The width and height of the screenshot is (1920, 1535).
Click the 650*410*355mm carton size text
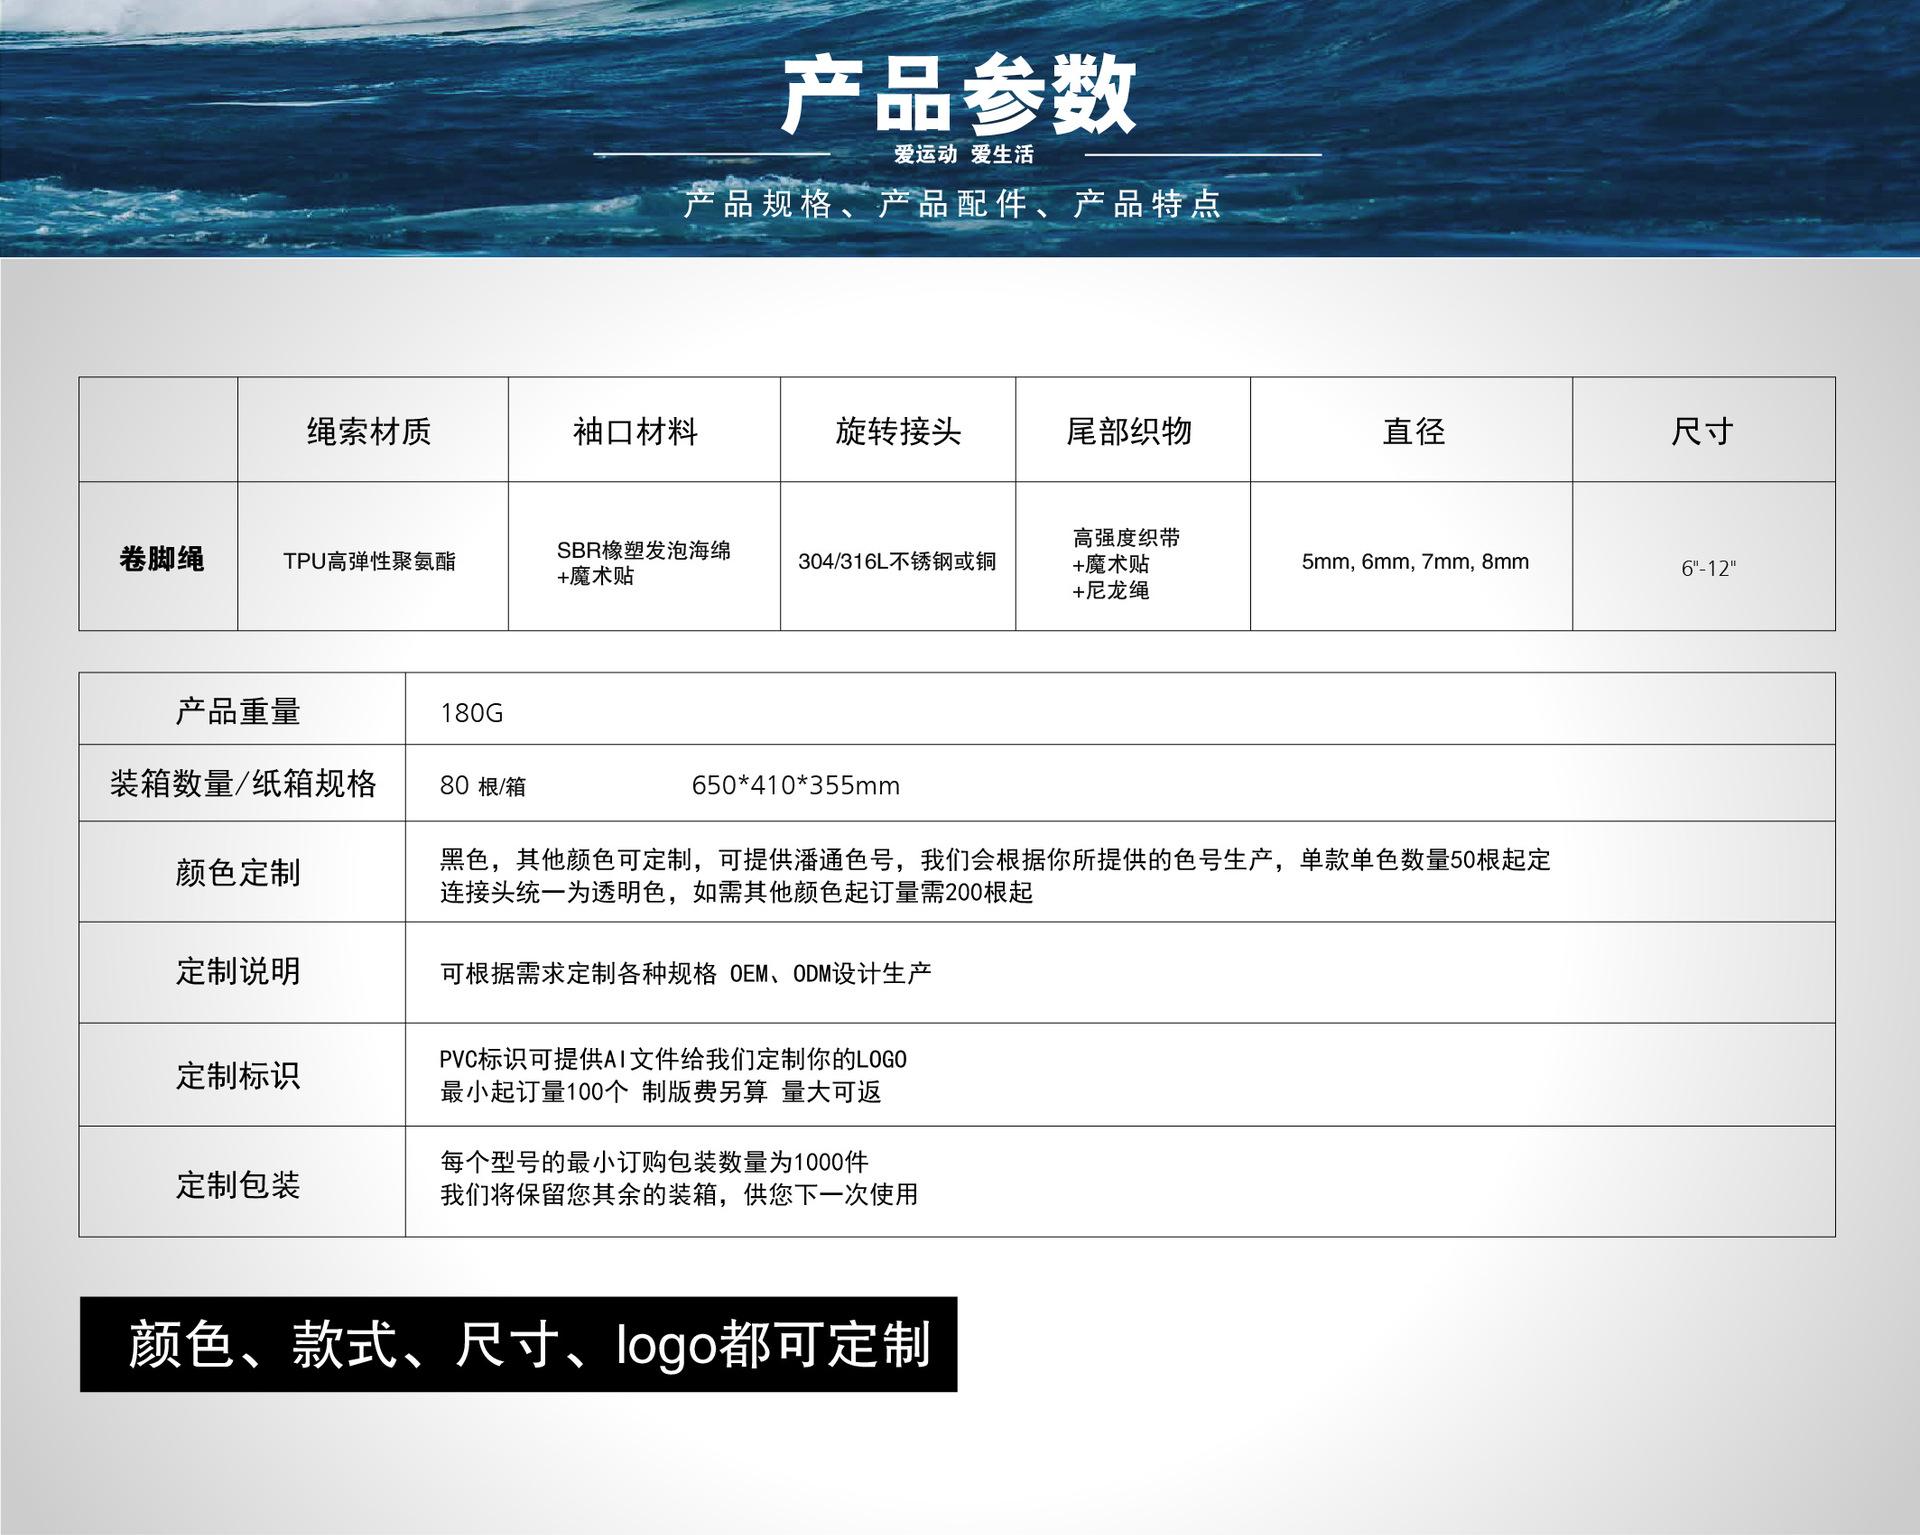coord(795,786)
